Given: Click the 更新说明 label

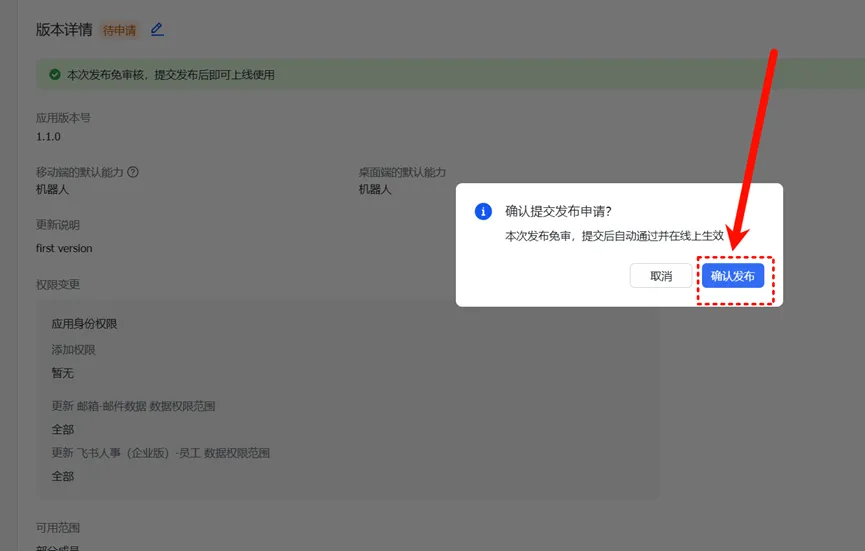Looking at the screenshot, I should pyautogui.click(x=58, y=225).
